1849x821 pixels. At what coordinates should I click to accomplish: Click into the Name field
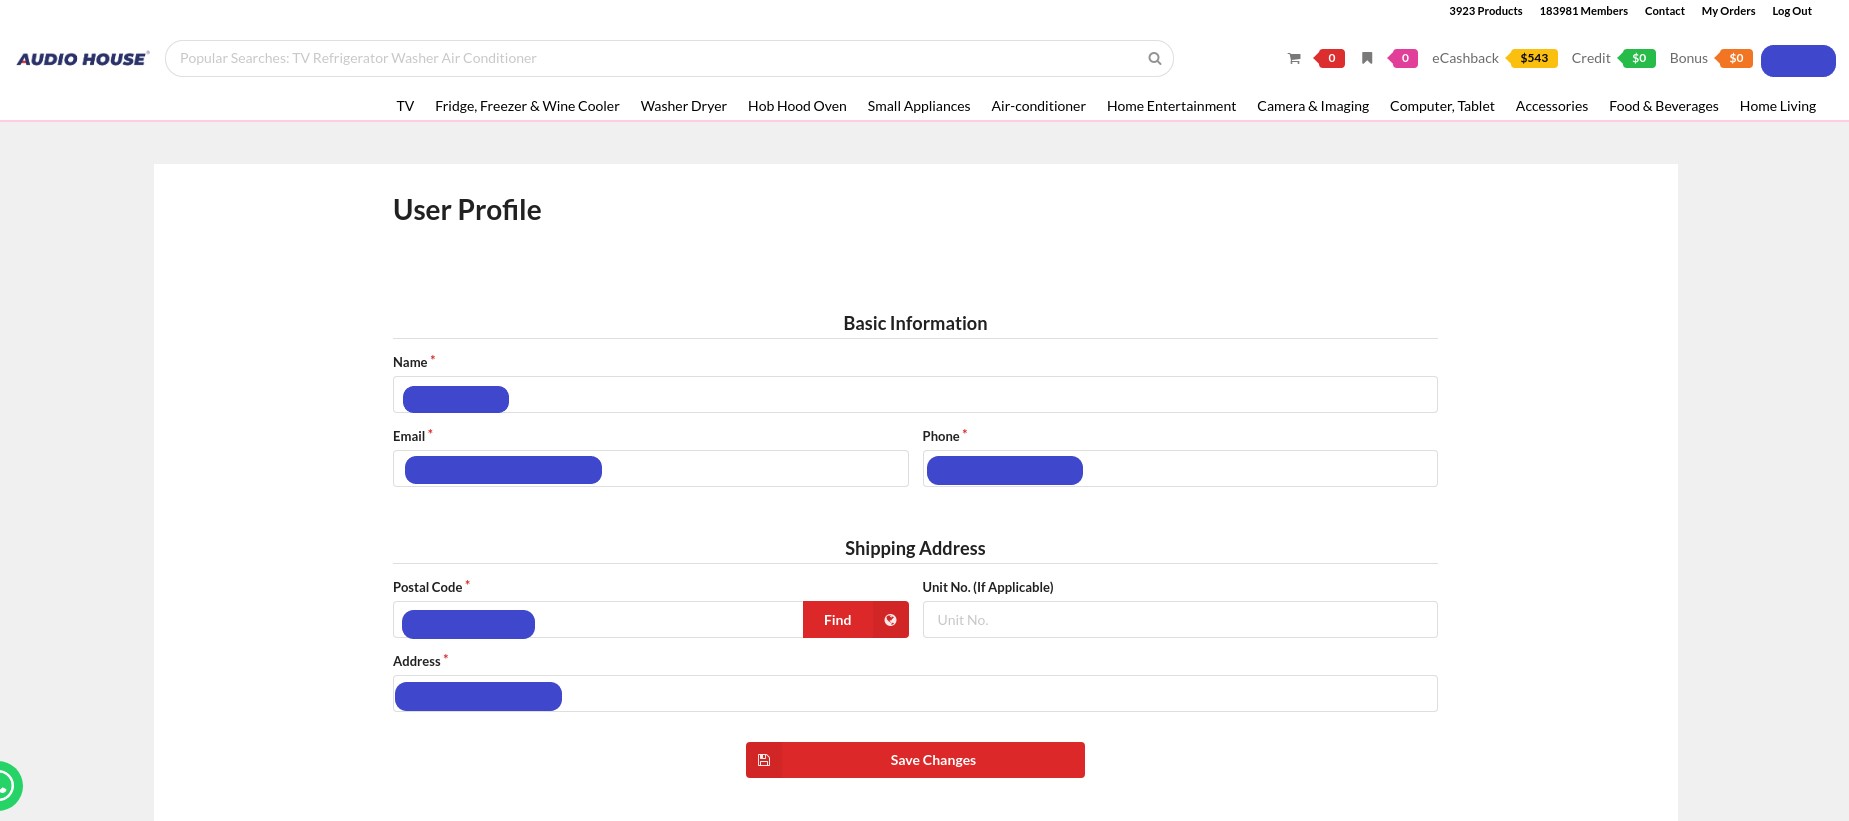[915, 395]
